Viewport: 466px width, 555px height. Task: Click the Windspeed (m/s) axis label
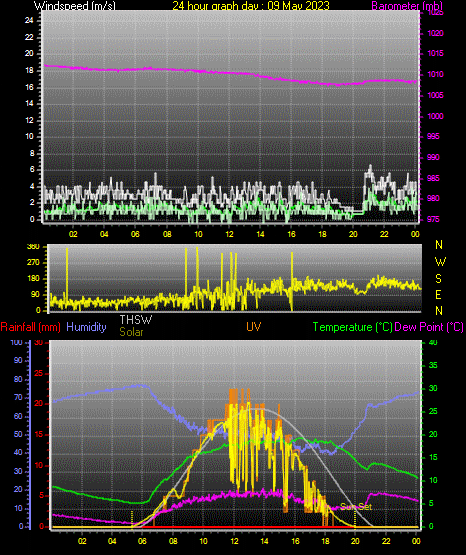[74, 5]
